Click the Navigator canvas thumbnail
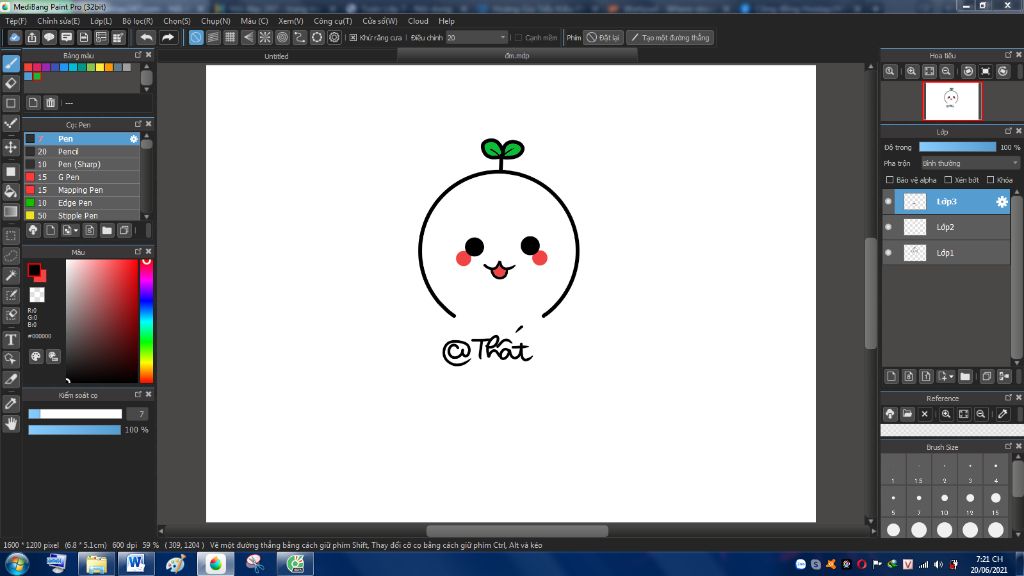 (x=952, y=101)
